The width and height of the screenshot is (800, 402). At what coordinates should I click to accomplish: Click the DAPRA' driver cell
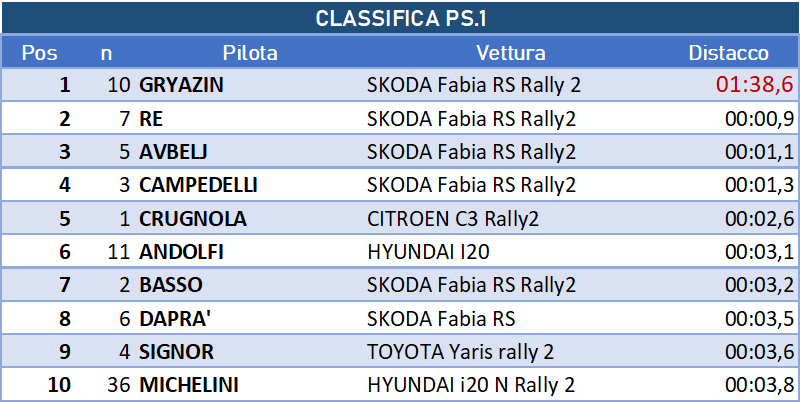click(175, 318)
